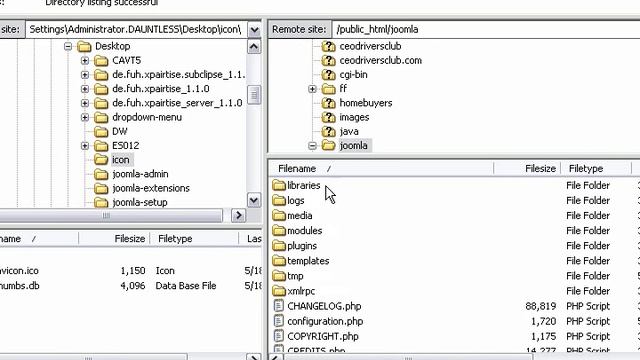Select the DW folder icon
The height and width of the screenshot is (360, 640).
[x=101, y=131]
